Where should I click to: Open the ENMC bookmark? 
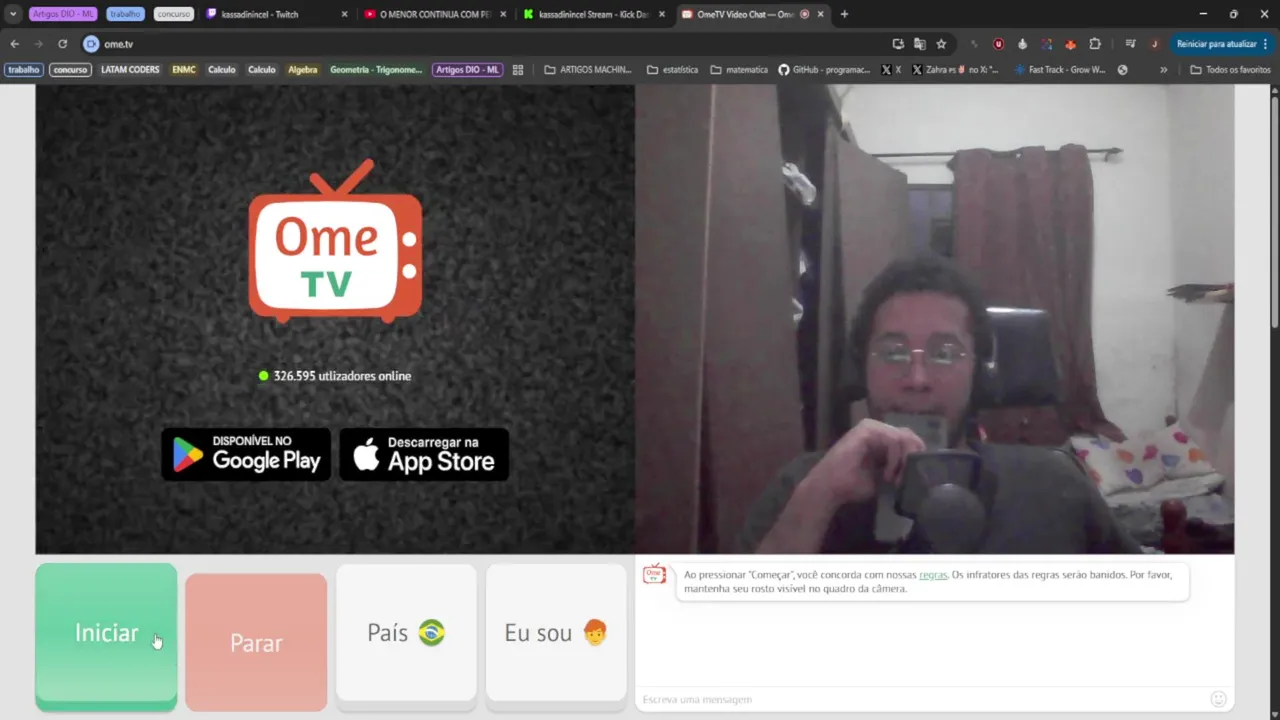pyautogui.click(x=184, y=70)
